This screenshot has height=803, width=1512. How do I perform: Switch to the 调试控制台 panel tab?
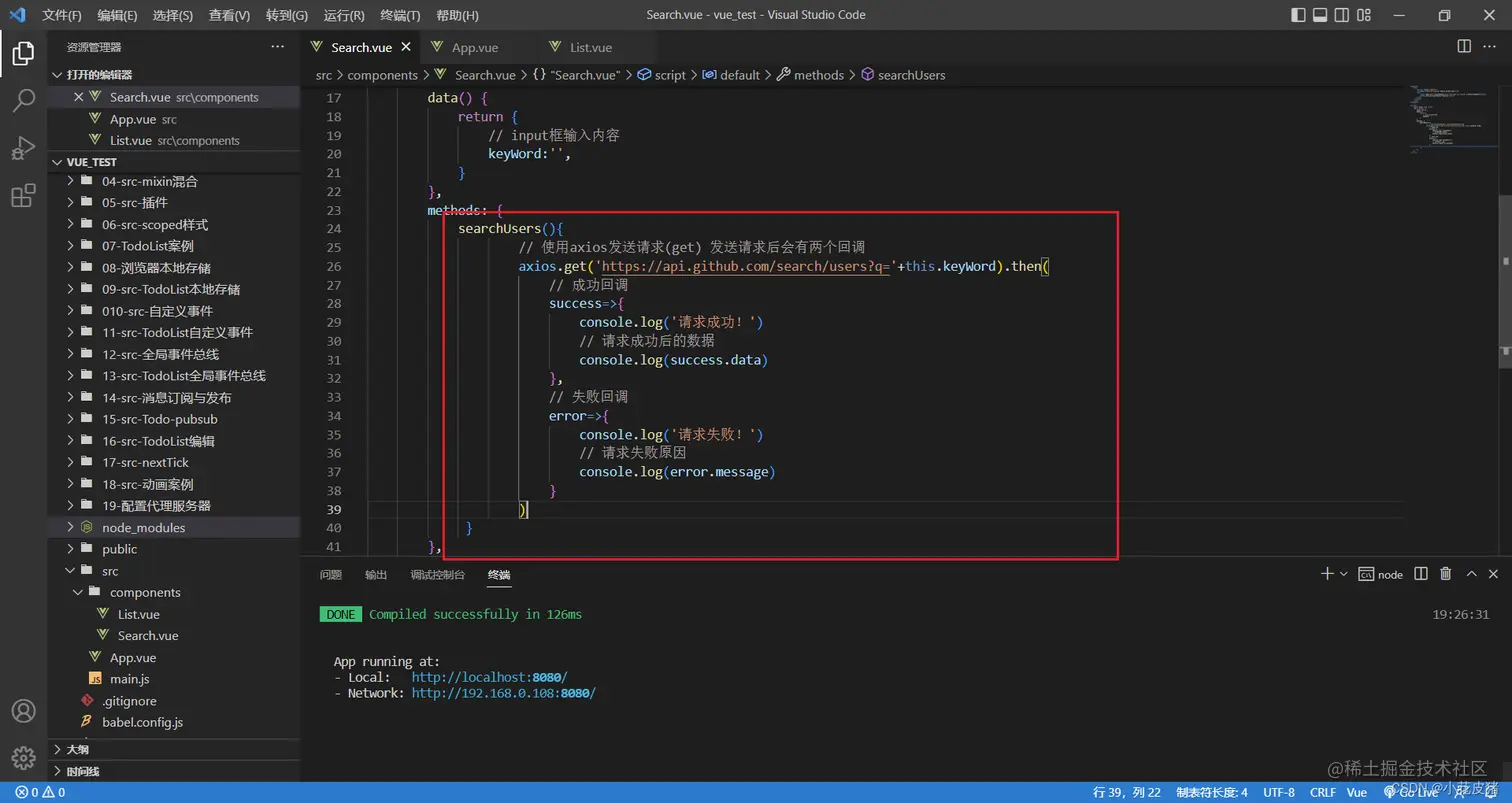click(x=437, y=575)
